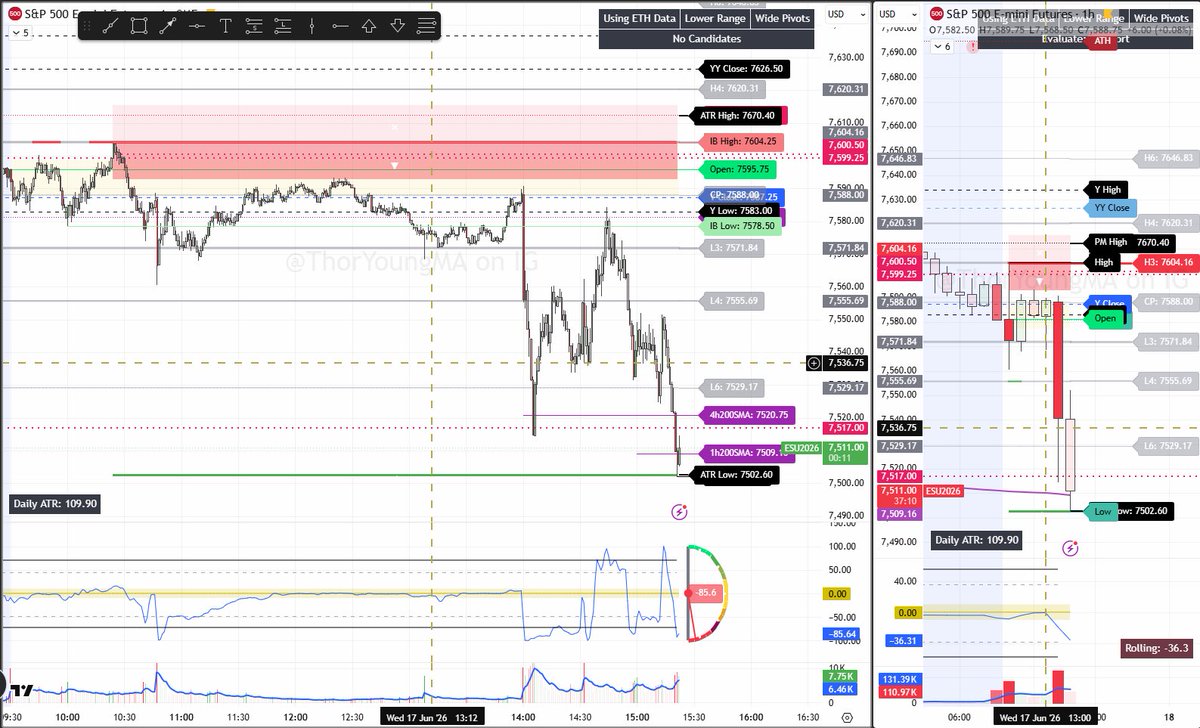1200x728 pixels.
Task: Click the Wide Pivots cell on left chart
Action: 783,18
